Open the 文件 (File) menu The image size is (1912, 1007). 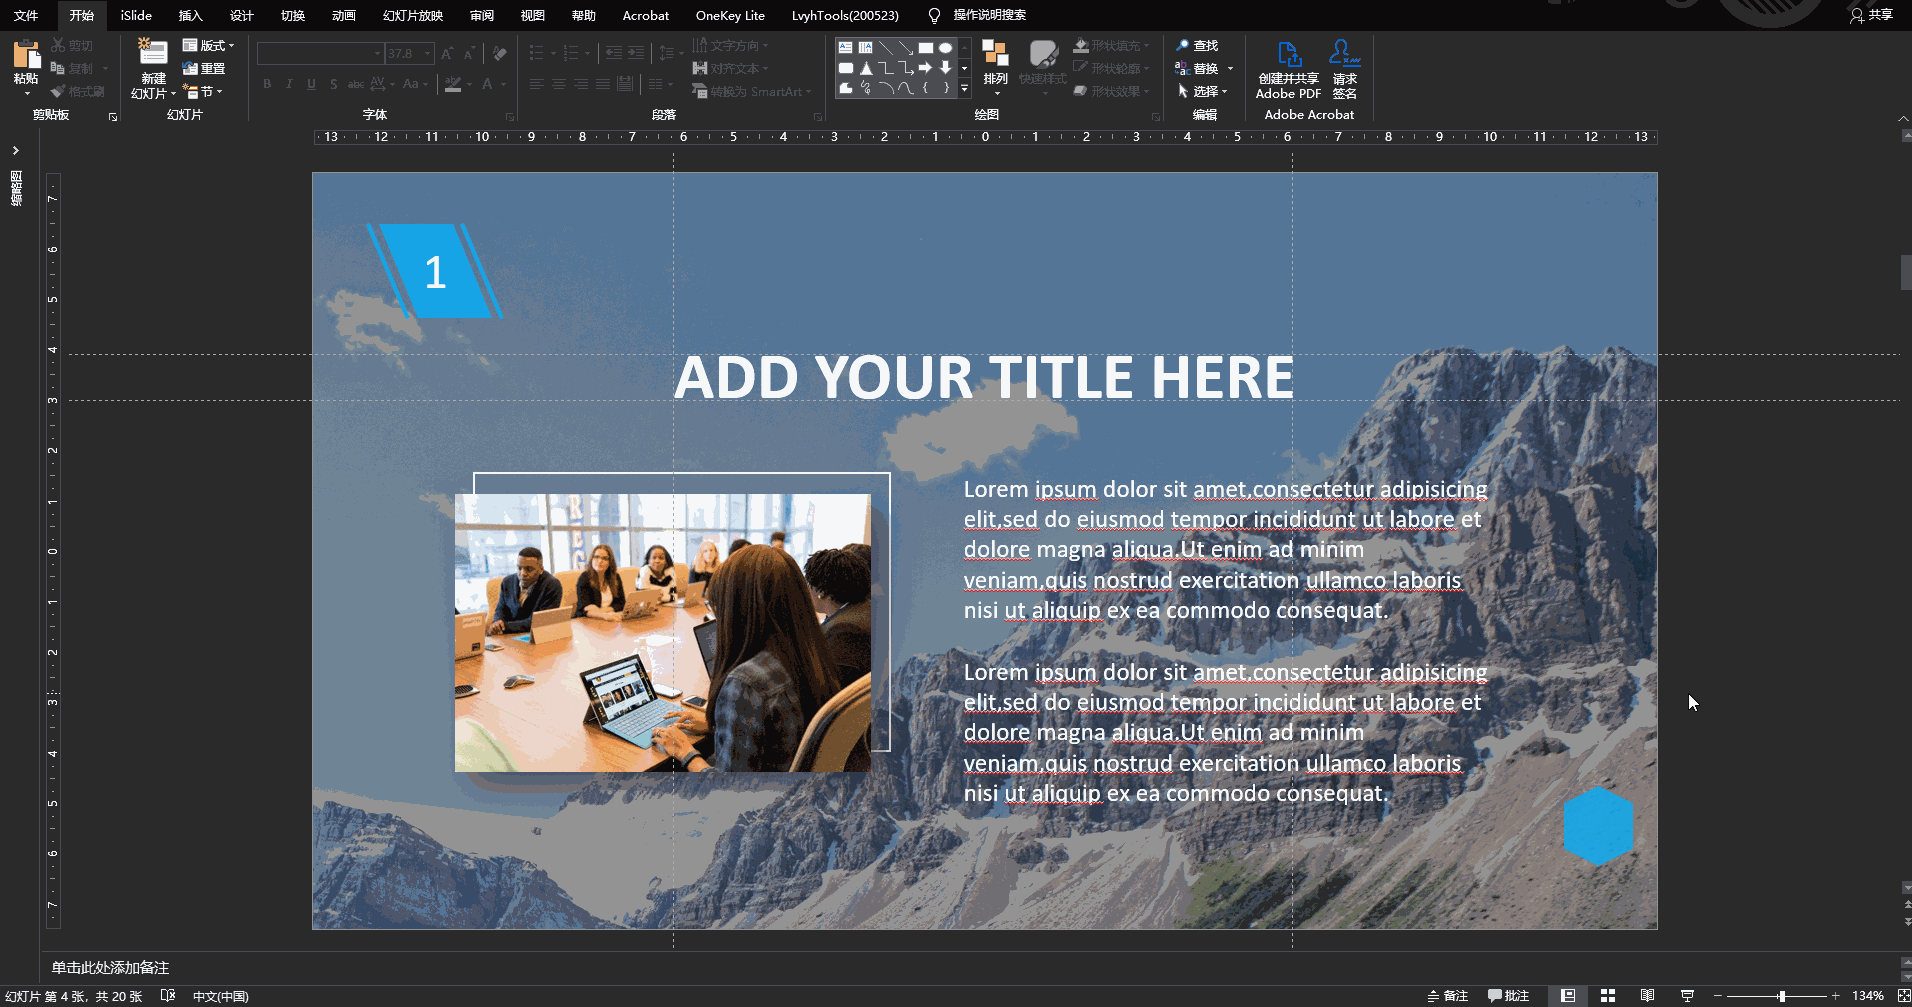(x=26, y=16)
